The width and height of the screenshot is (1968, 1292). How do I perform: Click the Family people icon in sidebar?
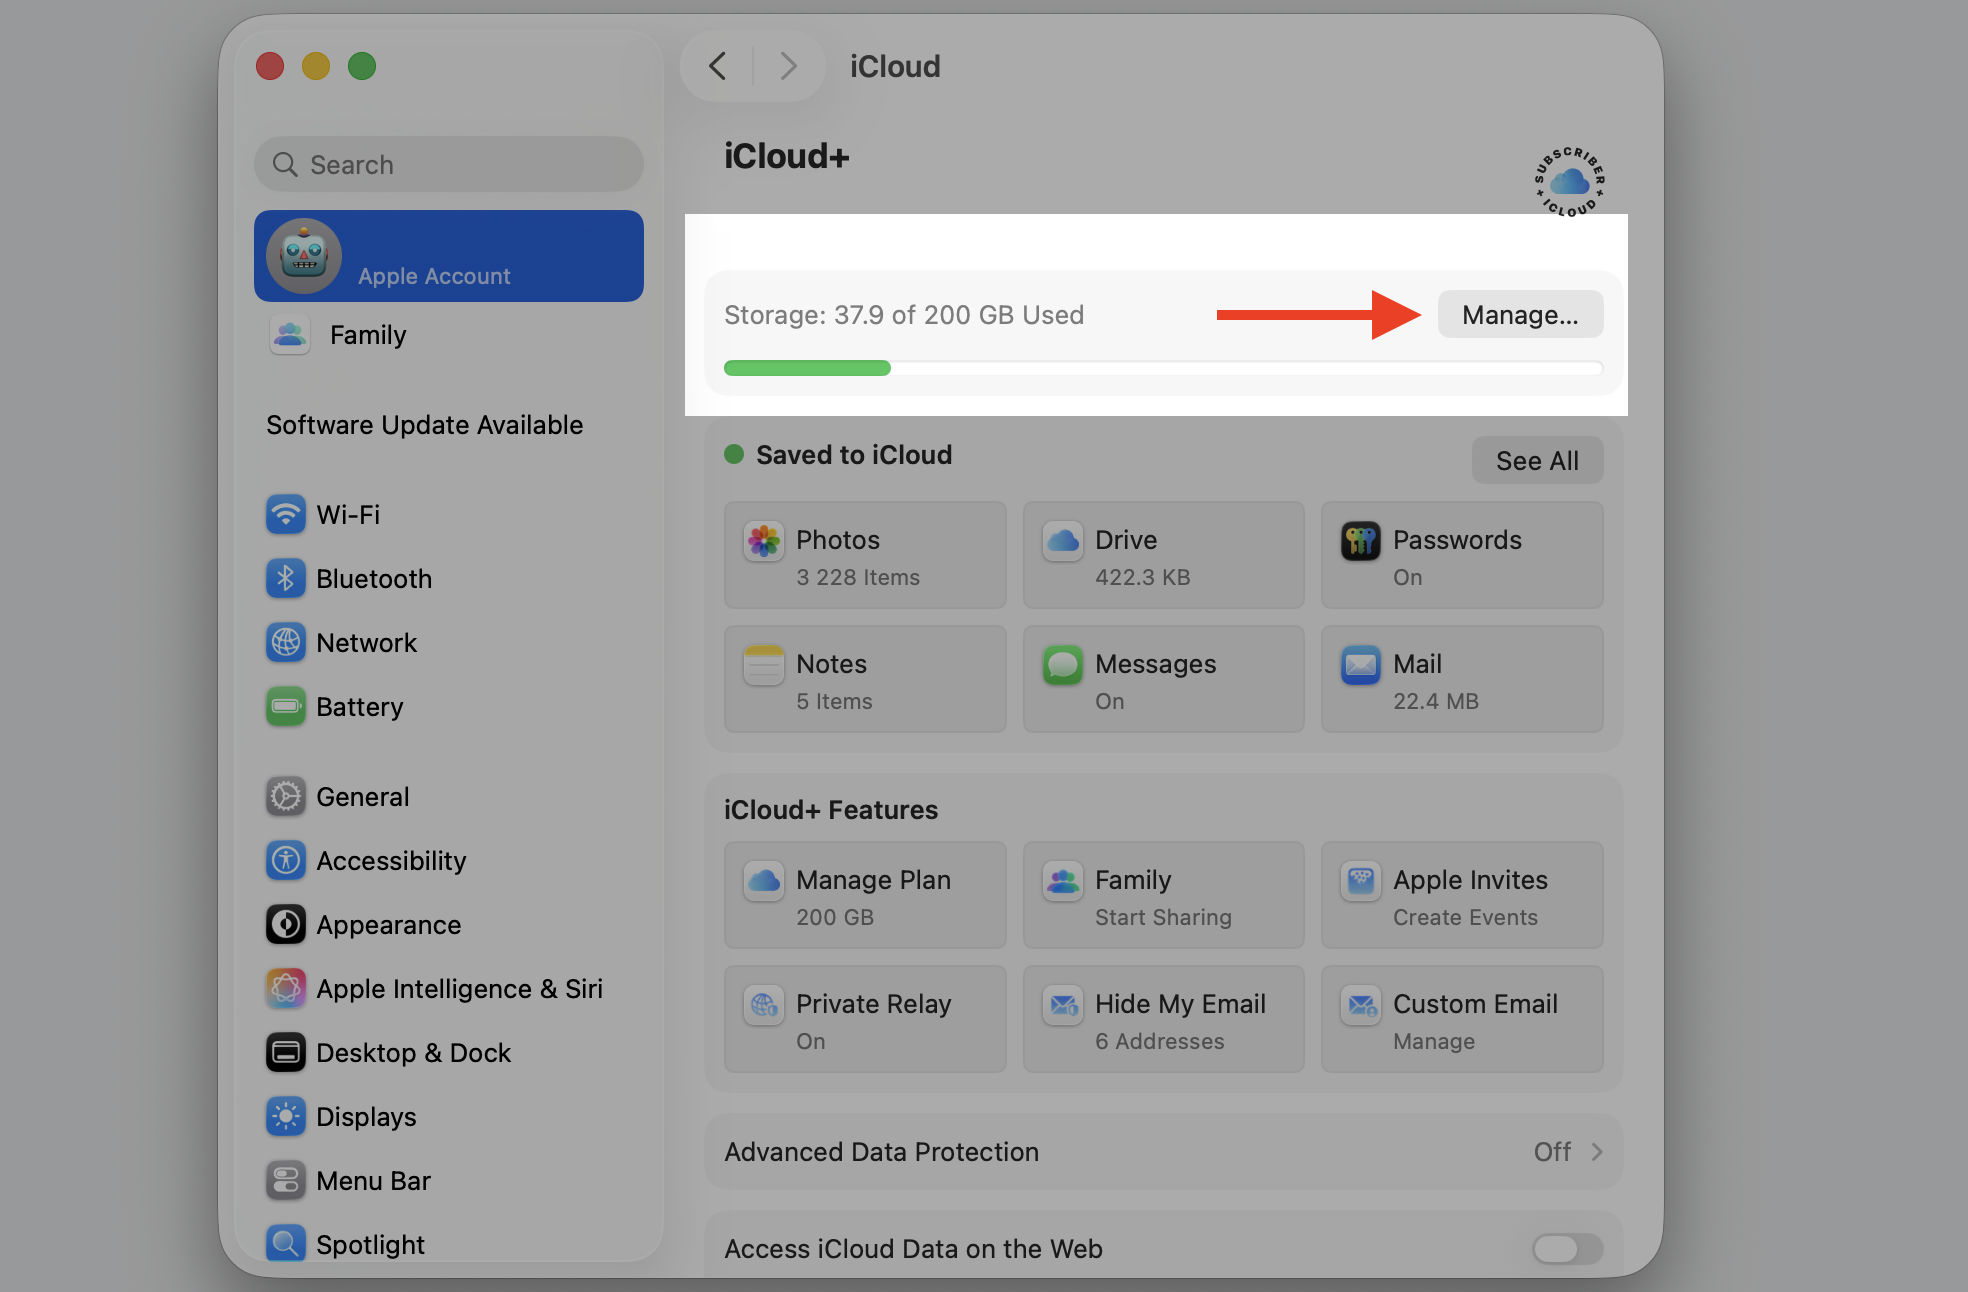click(290, 335)
